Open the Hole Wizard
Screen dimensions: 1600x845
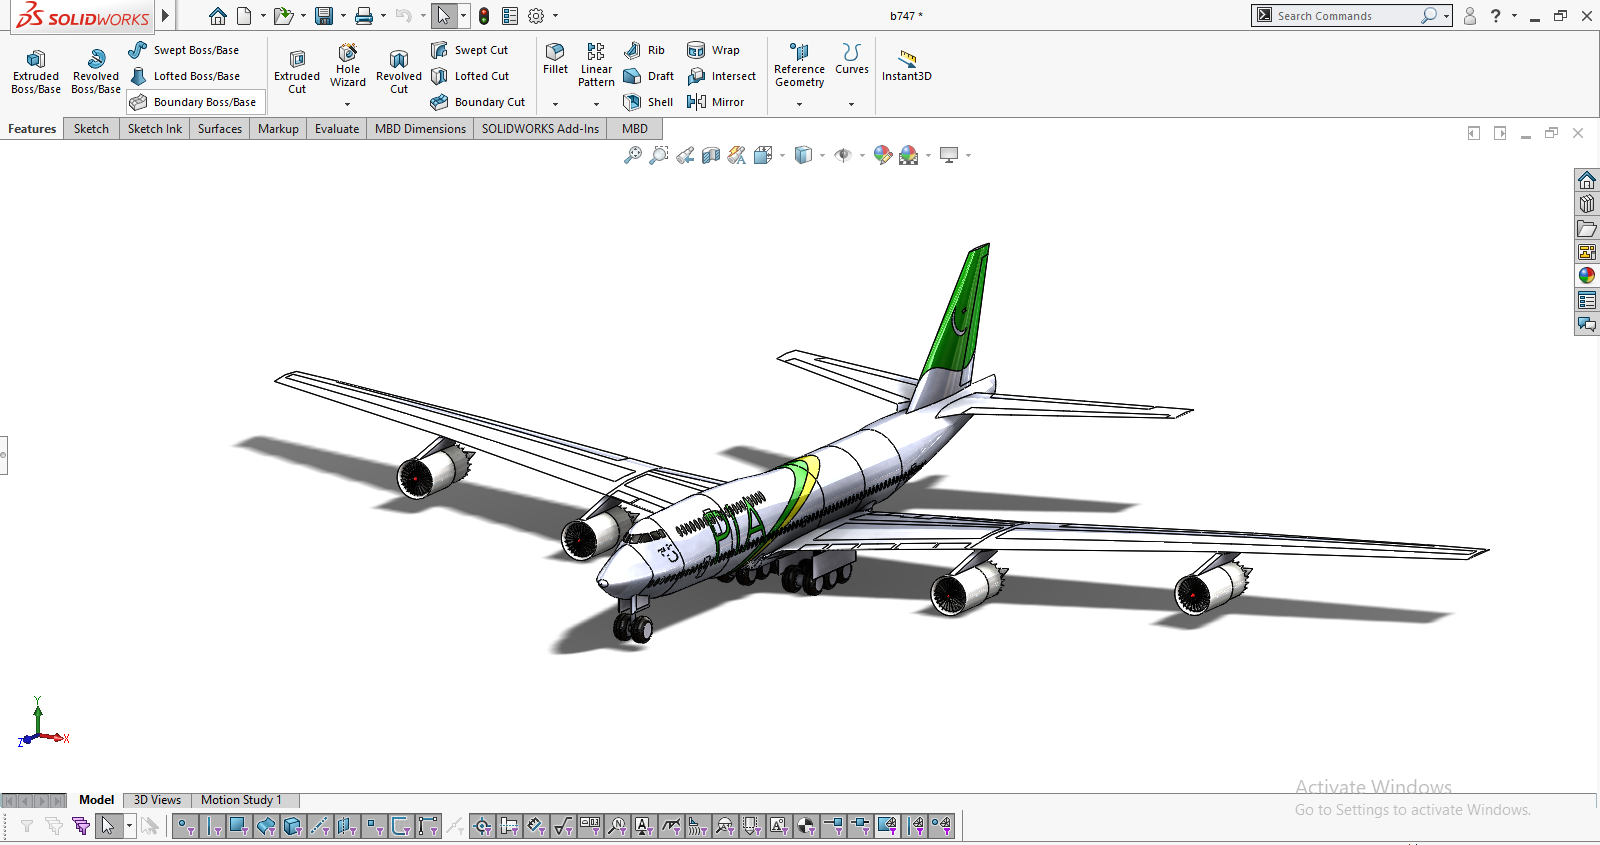click(x=348, y=66)
